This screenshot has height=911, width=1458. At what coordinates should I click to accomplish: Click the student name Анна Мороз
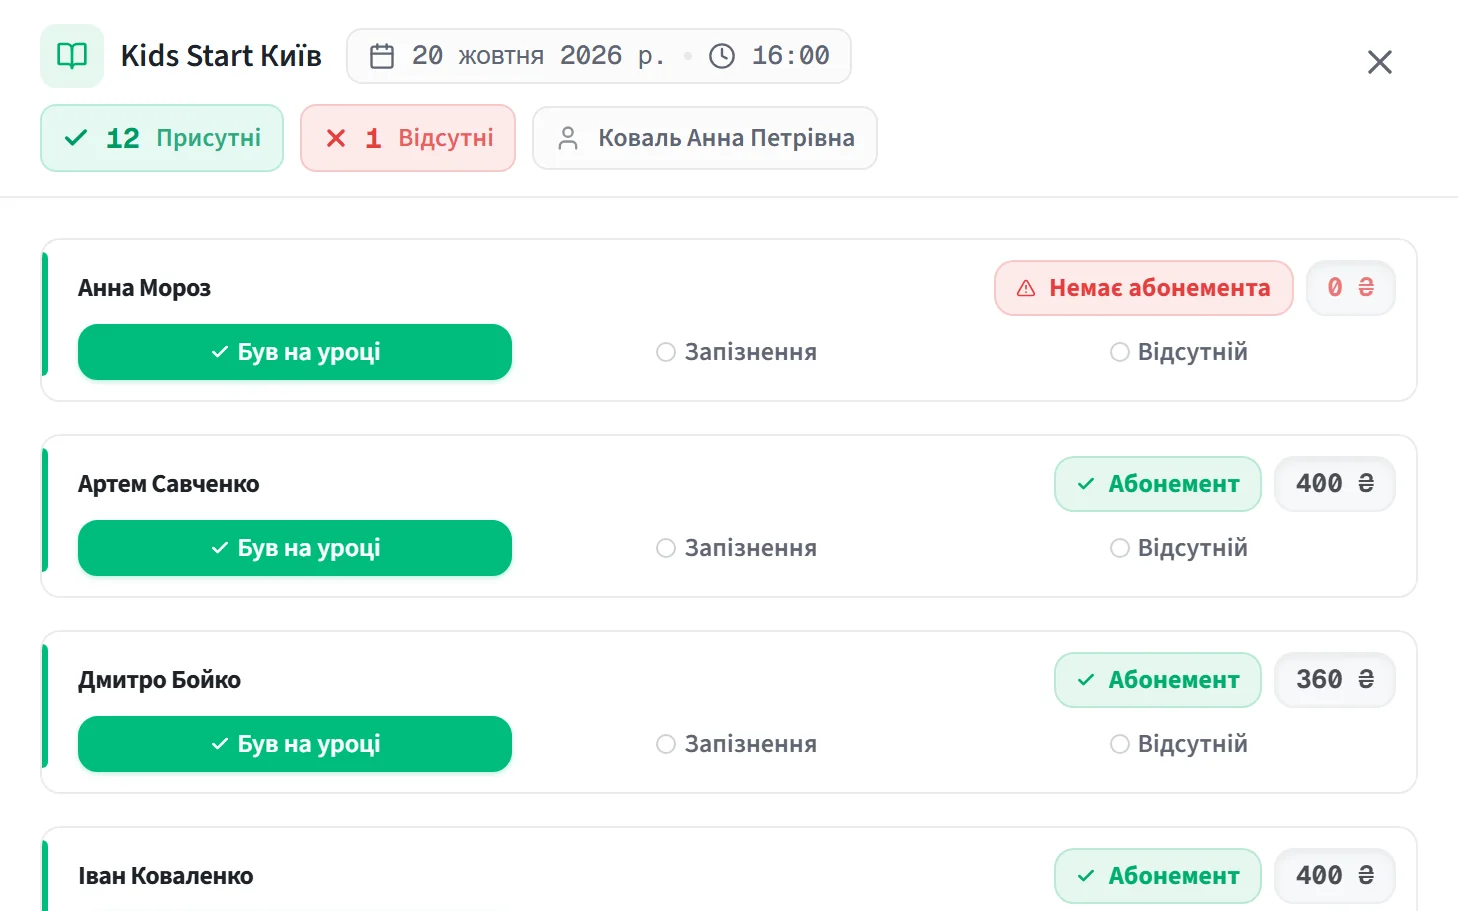(x=145, y=288)
